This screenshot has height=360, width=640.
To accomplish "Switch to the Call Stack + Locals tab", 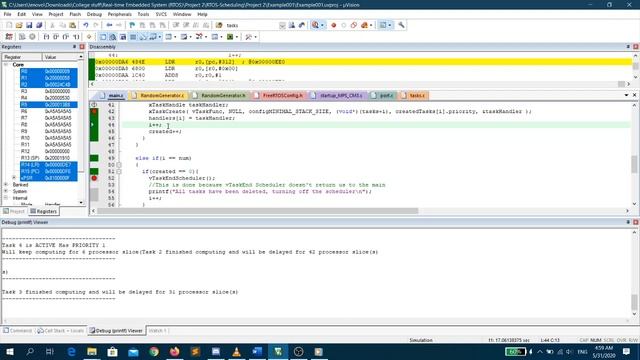I will pos(60,331).
